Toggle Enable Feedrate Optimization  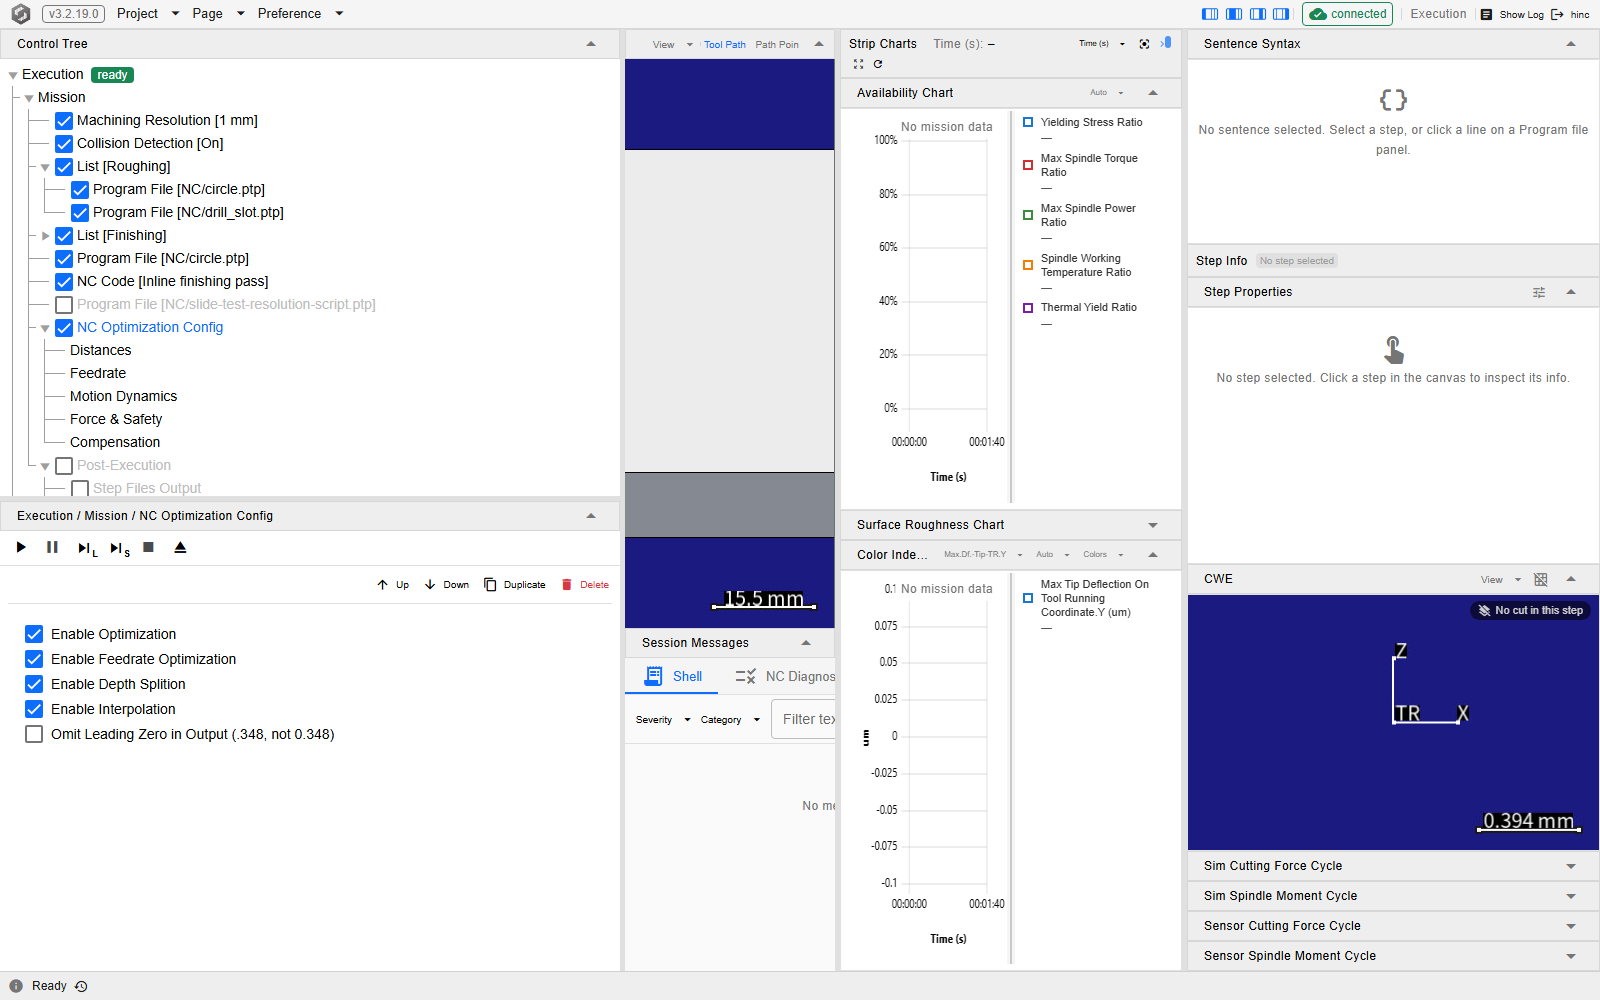tap(34, 659)
